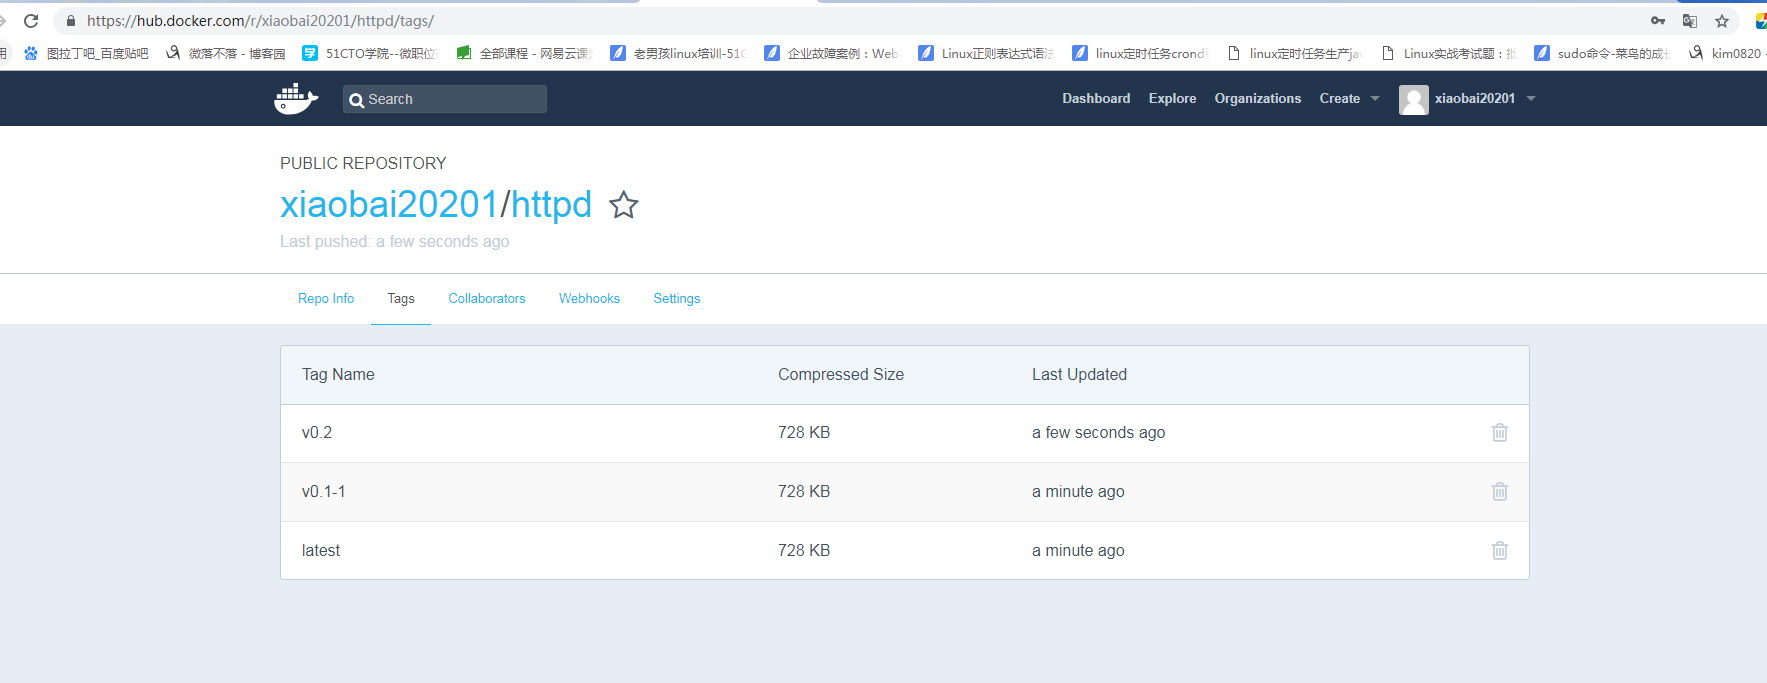Image resolution: width=1767 pixels, height=683 pixels.
Task: Open the 微落不落 - 博客园 bookmark
Action: (x=226, y=53)
